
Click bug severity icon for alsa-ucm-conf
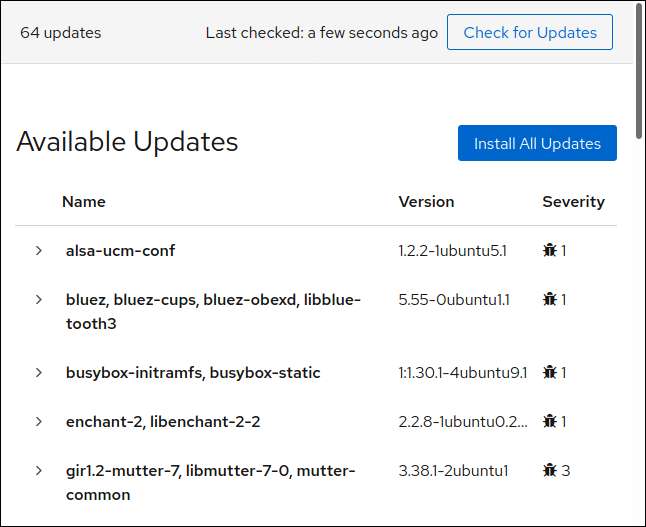pyautogui.click(x=549, y=251)
